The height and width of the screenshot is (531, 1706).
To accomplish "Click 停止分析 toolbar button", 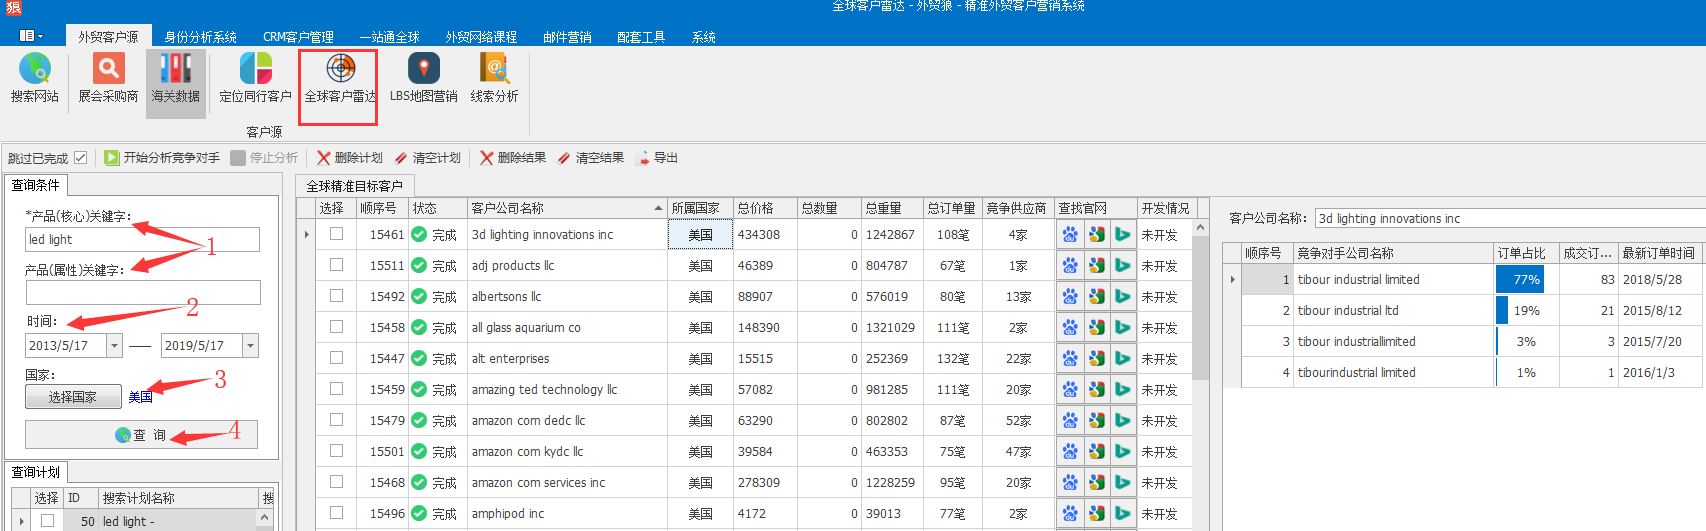I will point(264,158).
